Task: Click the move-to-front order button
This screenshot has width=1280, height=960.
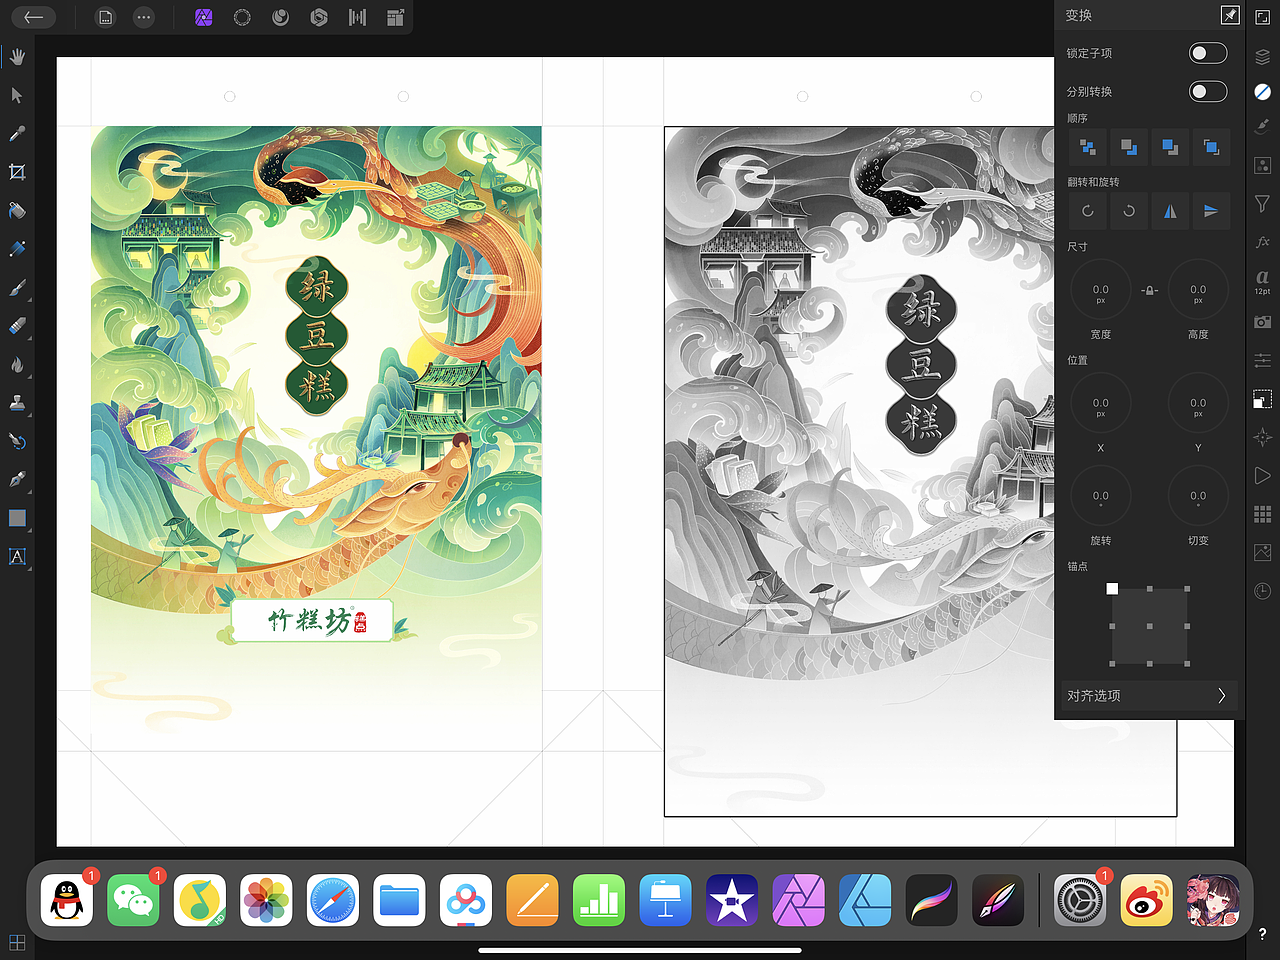Action: [1211, 147]
